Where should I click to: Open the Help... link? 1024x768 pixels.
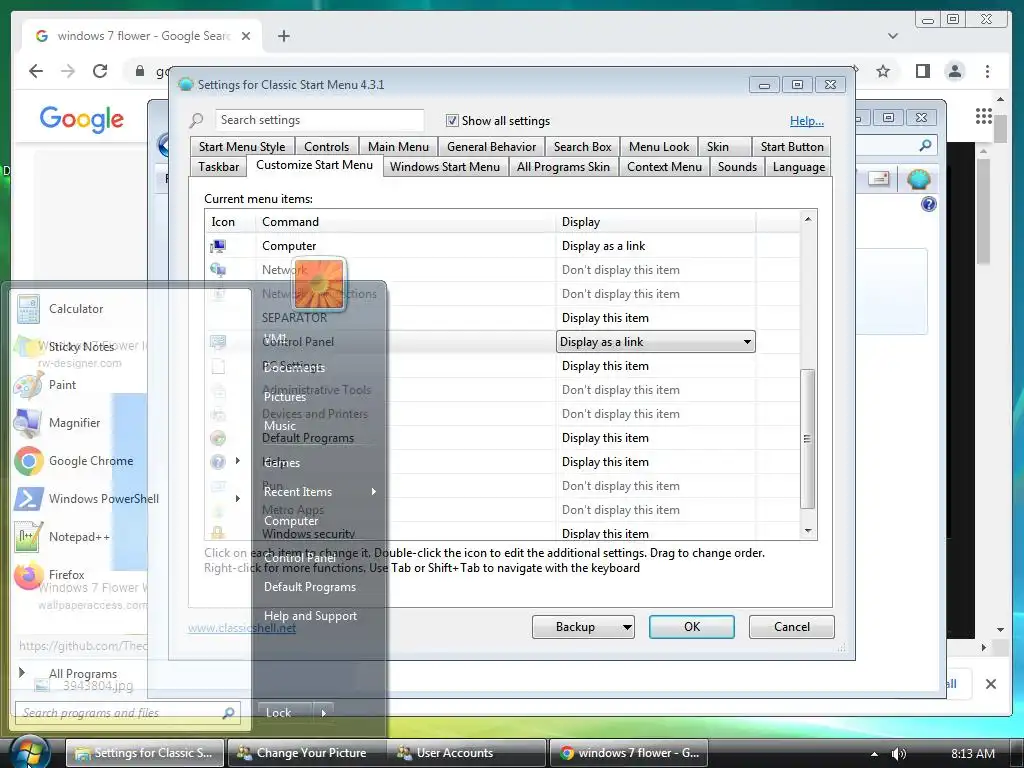(x=807, y=121)
